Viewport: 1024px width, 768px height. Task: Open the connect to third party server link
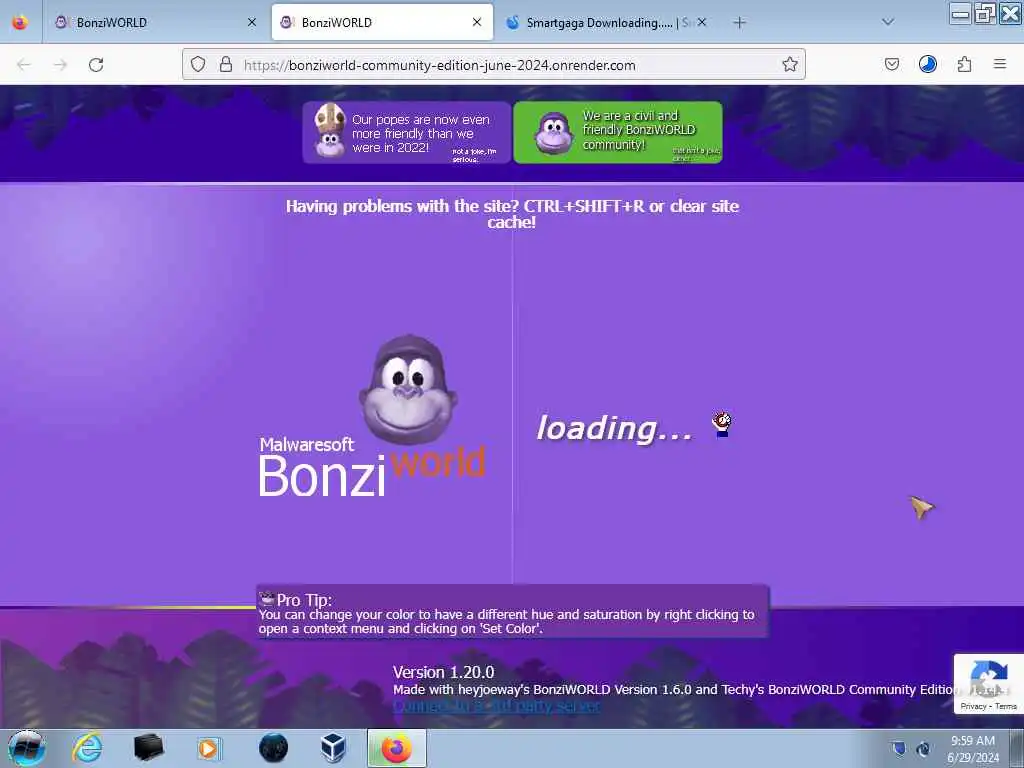click(496, 707)
